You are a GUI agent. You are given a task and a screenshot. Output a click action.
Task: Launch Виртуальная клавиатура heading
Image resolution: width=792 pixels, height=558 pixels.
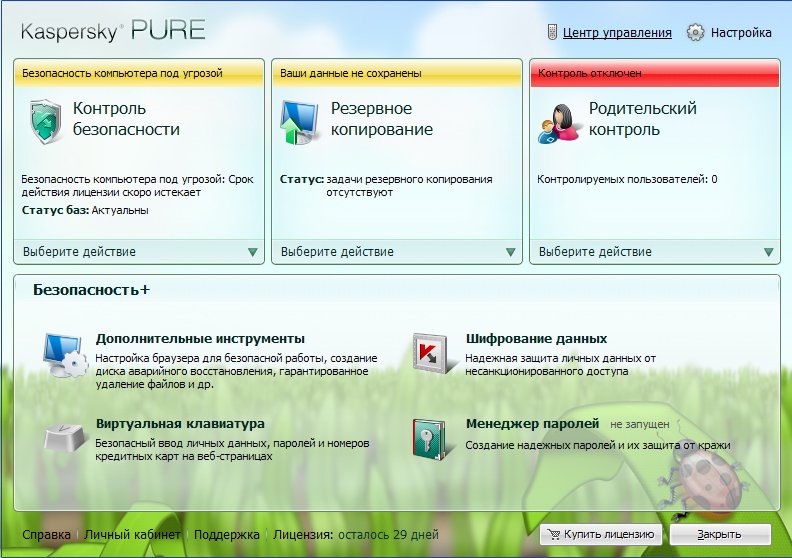click(x=180, y=423)
